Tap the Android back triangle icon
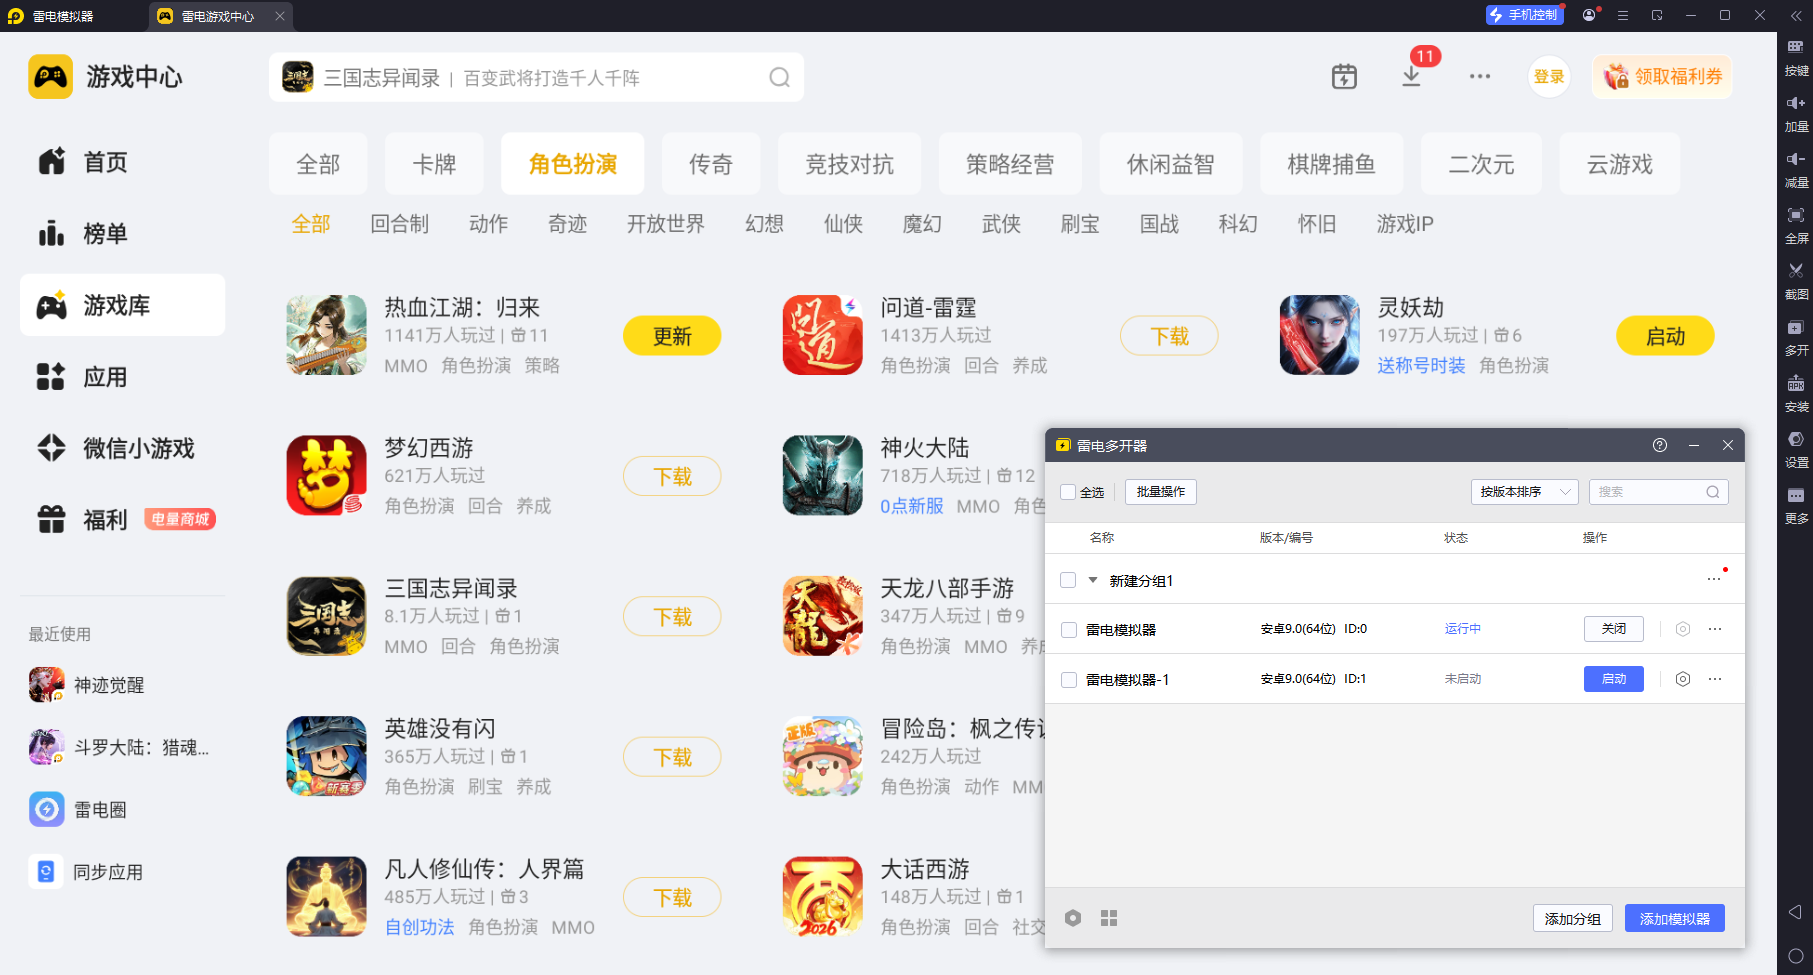 pos(1795,912)
